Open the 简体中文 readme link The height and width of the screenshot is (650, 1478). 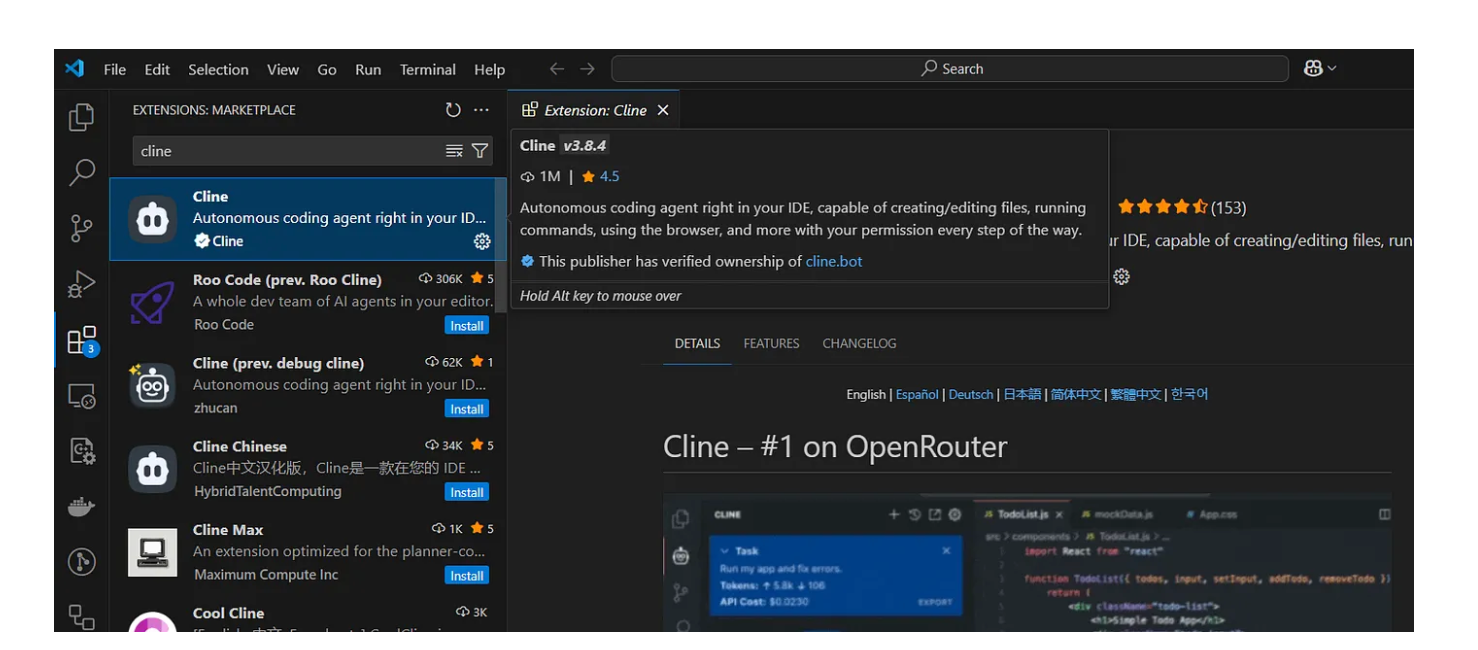pos(1076,394)
